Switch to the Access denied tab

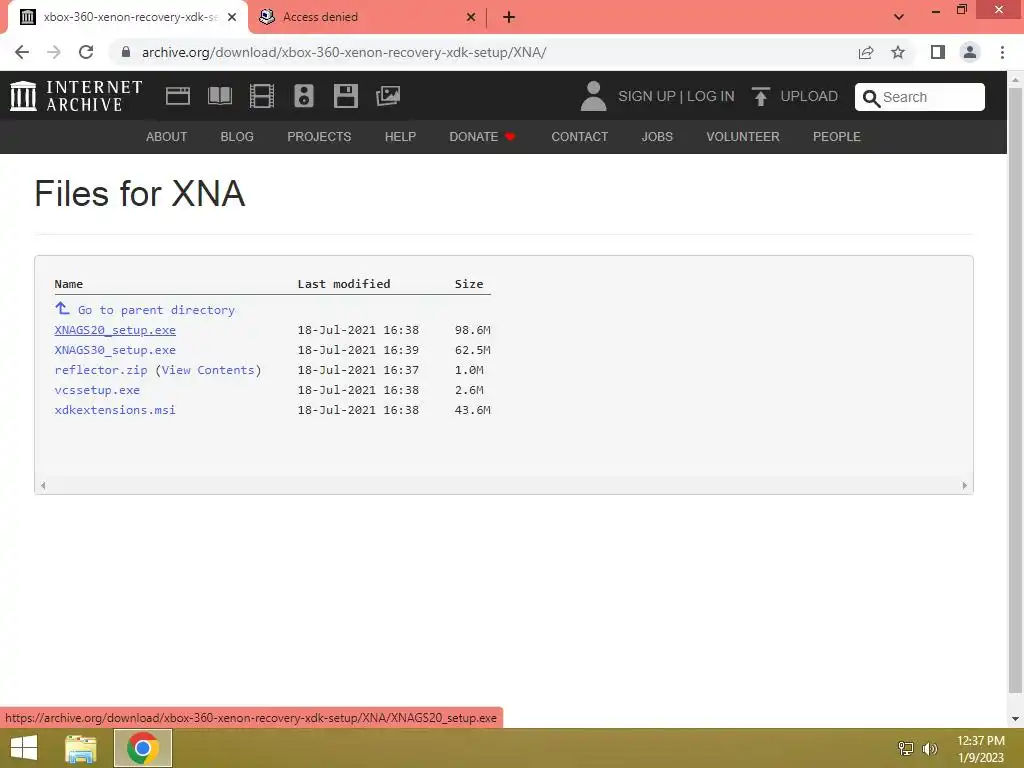click(368, 18)
